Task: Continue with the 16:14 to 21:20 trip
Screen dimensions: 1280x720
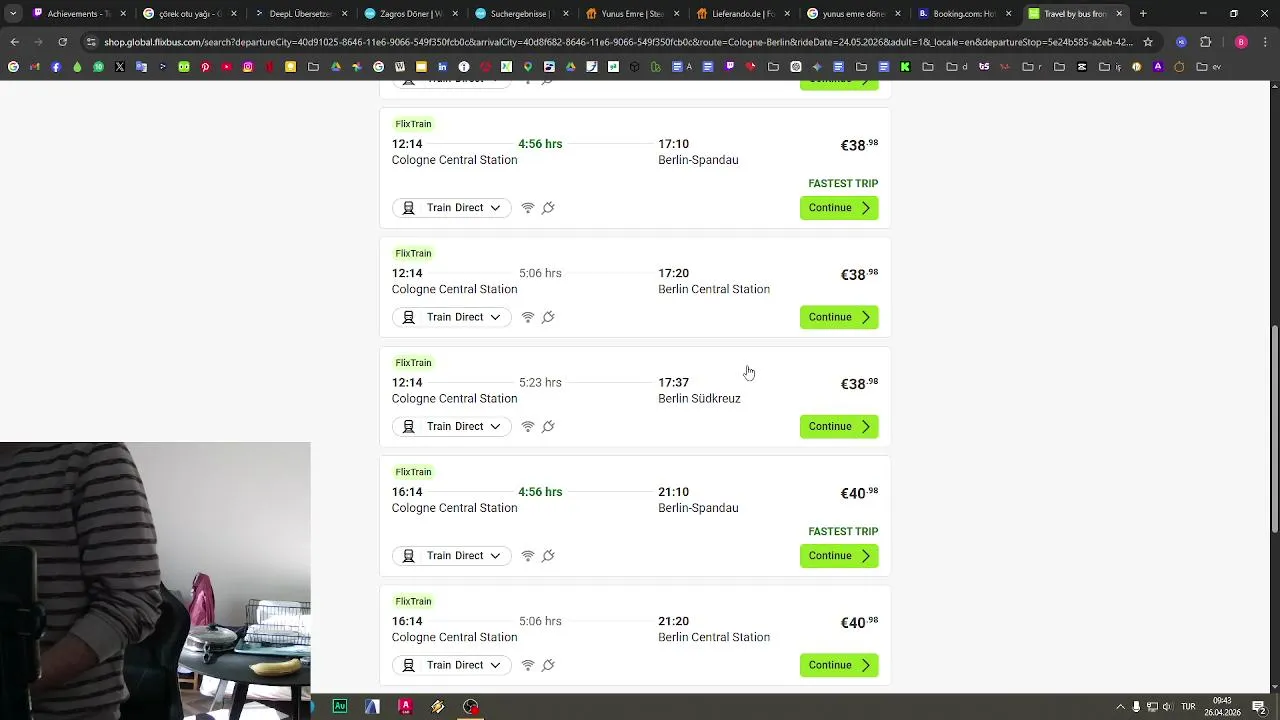Action: [x=839, y=665]
